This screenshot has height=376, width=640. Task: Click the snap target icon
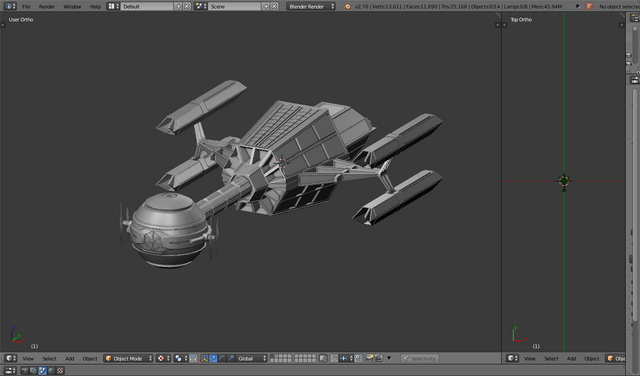point(358,358)
